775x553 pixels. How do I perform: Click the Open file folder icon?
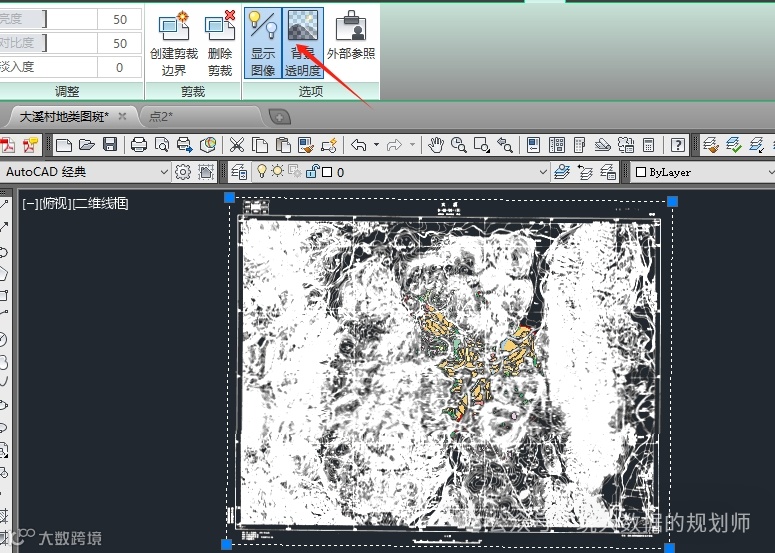coord(86,145)
